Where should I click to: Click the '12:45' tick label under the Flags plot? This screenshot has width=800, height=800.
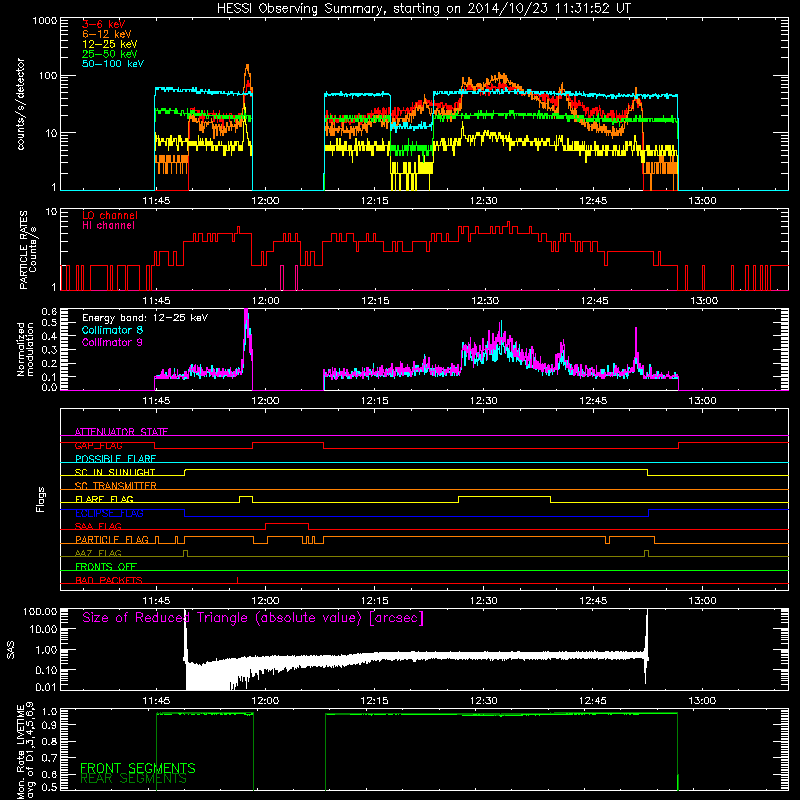pyautogui.click(x=593, y=601)
